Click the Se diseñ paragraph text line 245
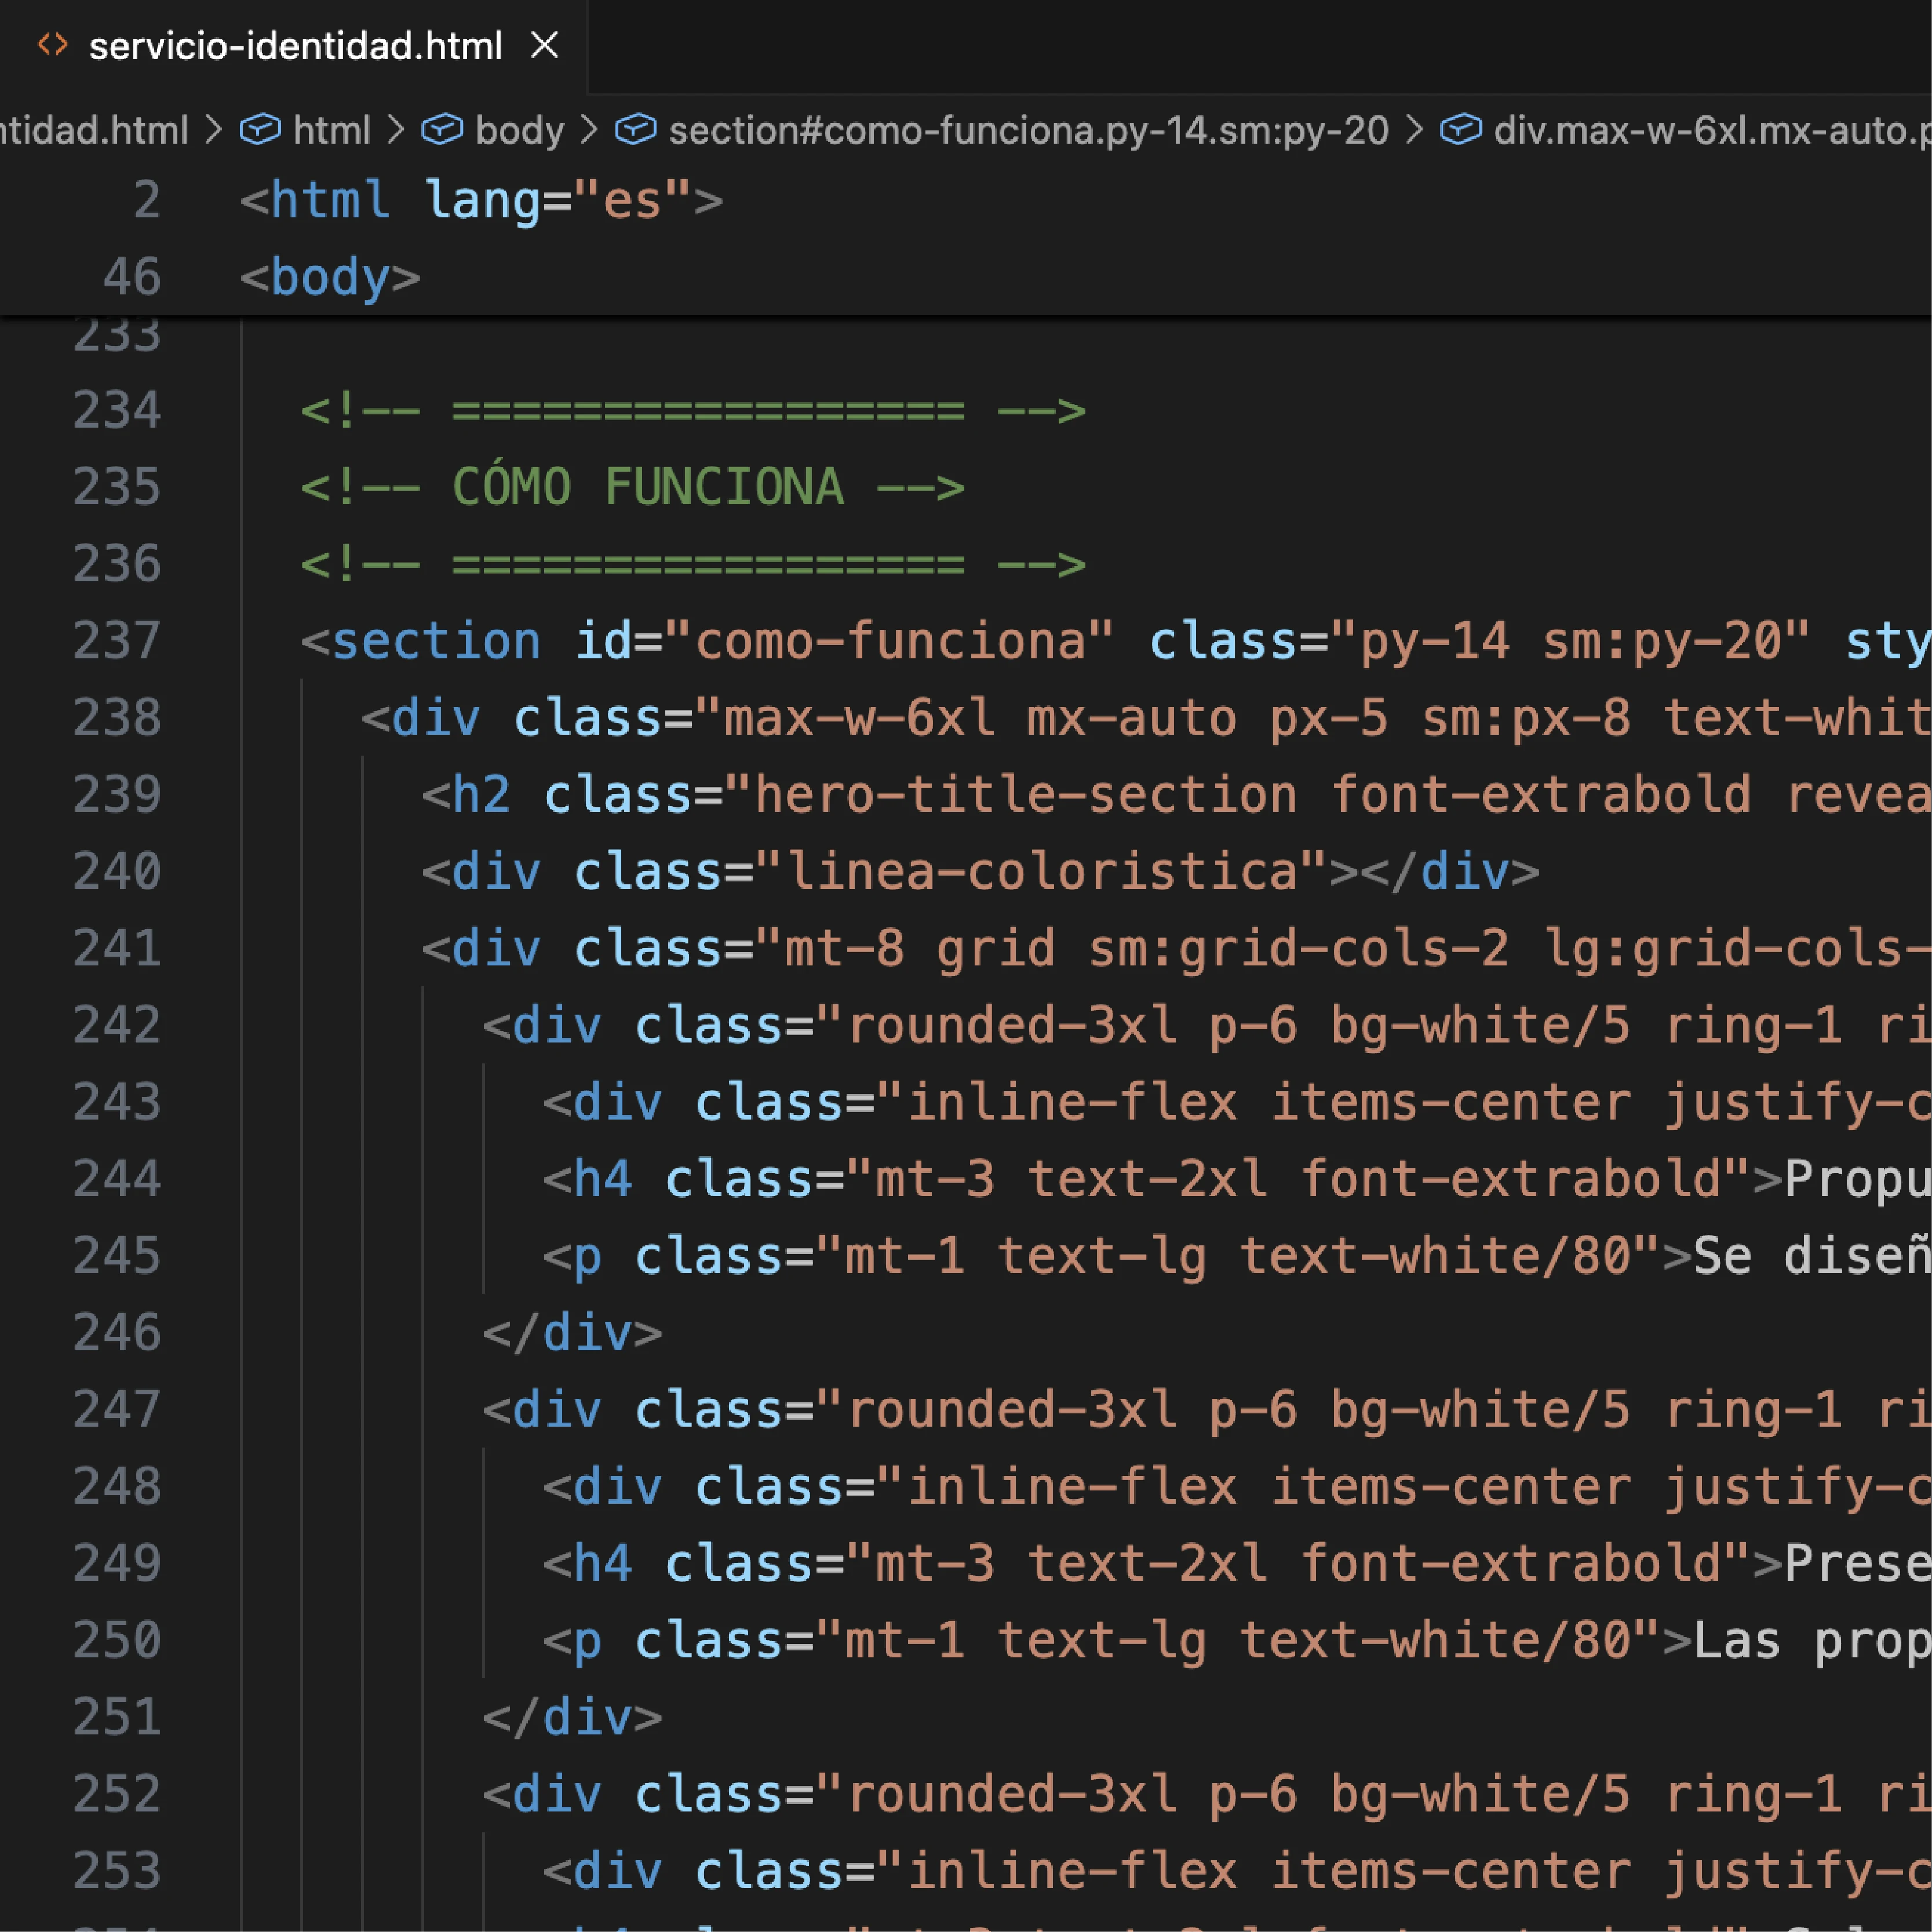Image resolution: width=1932 pixels, height=1932 pixels. [x=1812, y=1256]
